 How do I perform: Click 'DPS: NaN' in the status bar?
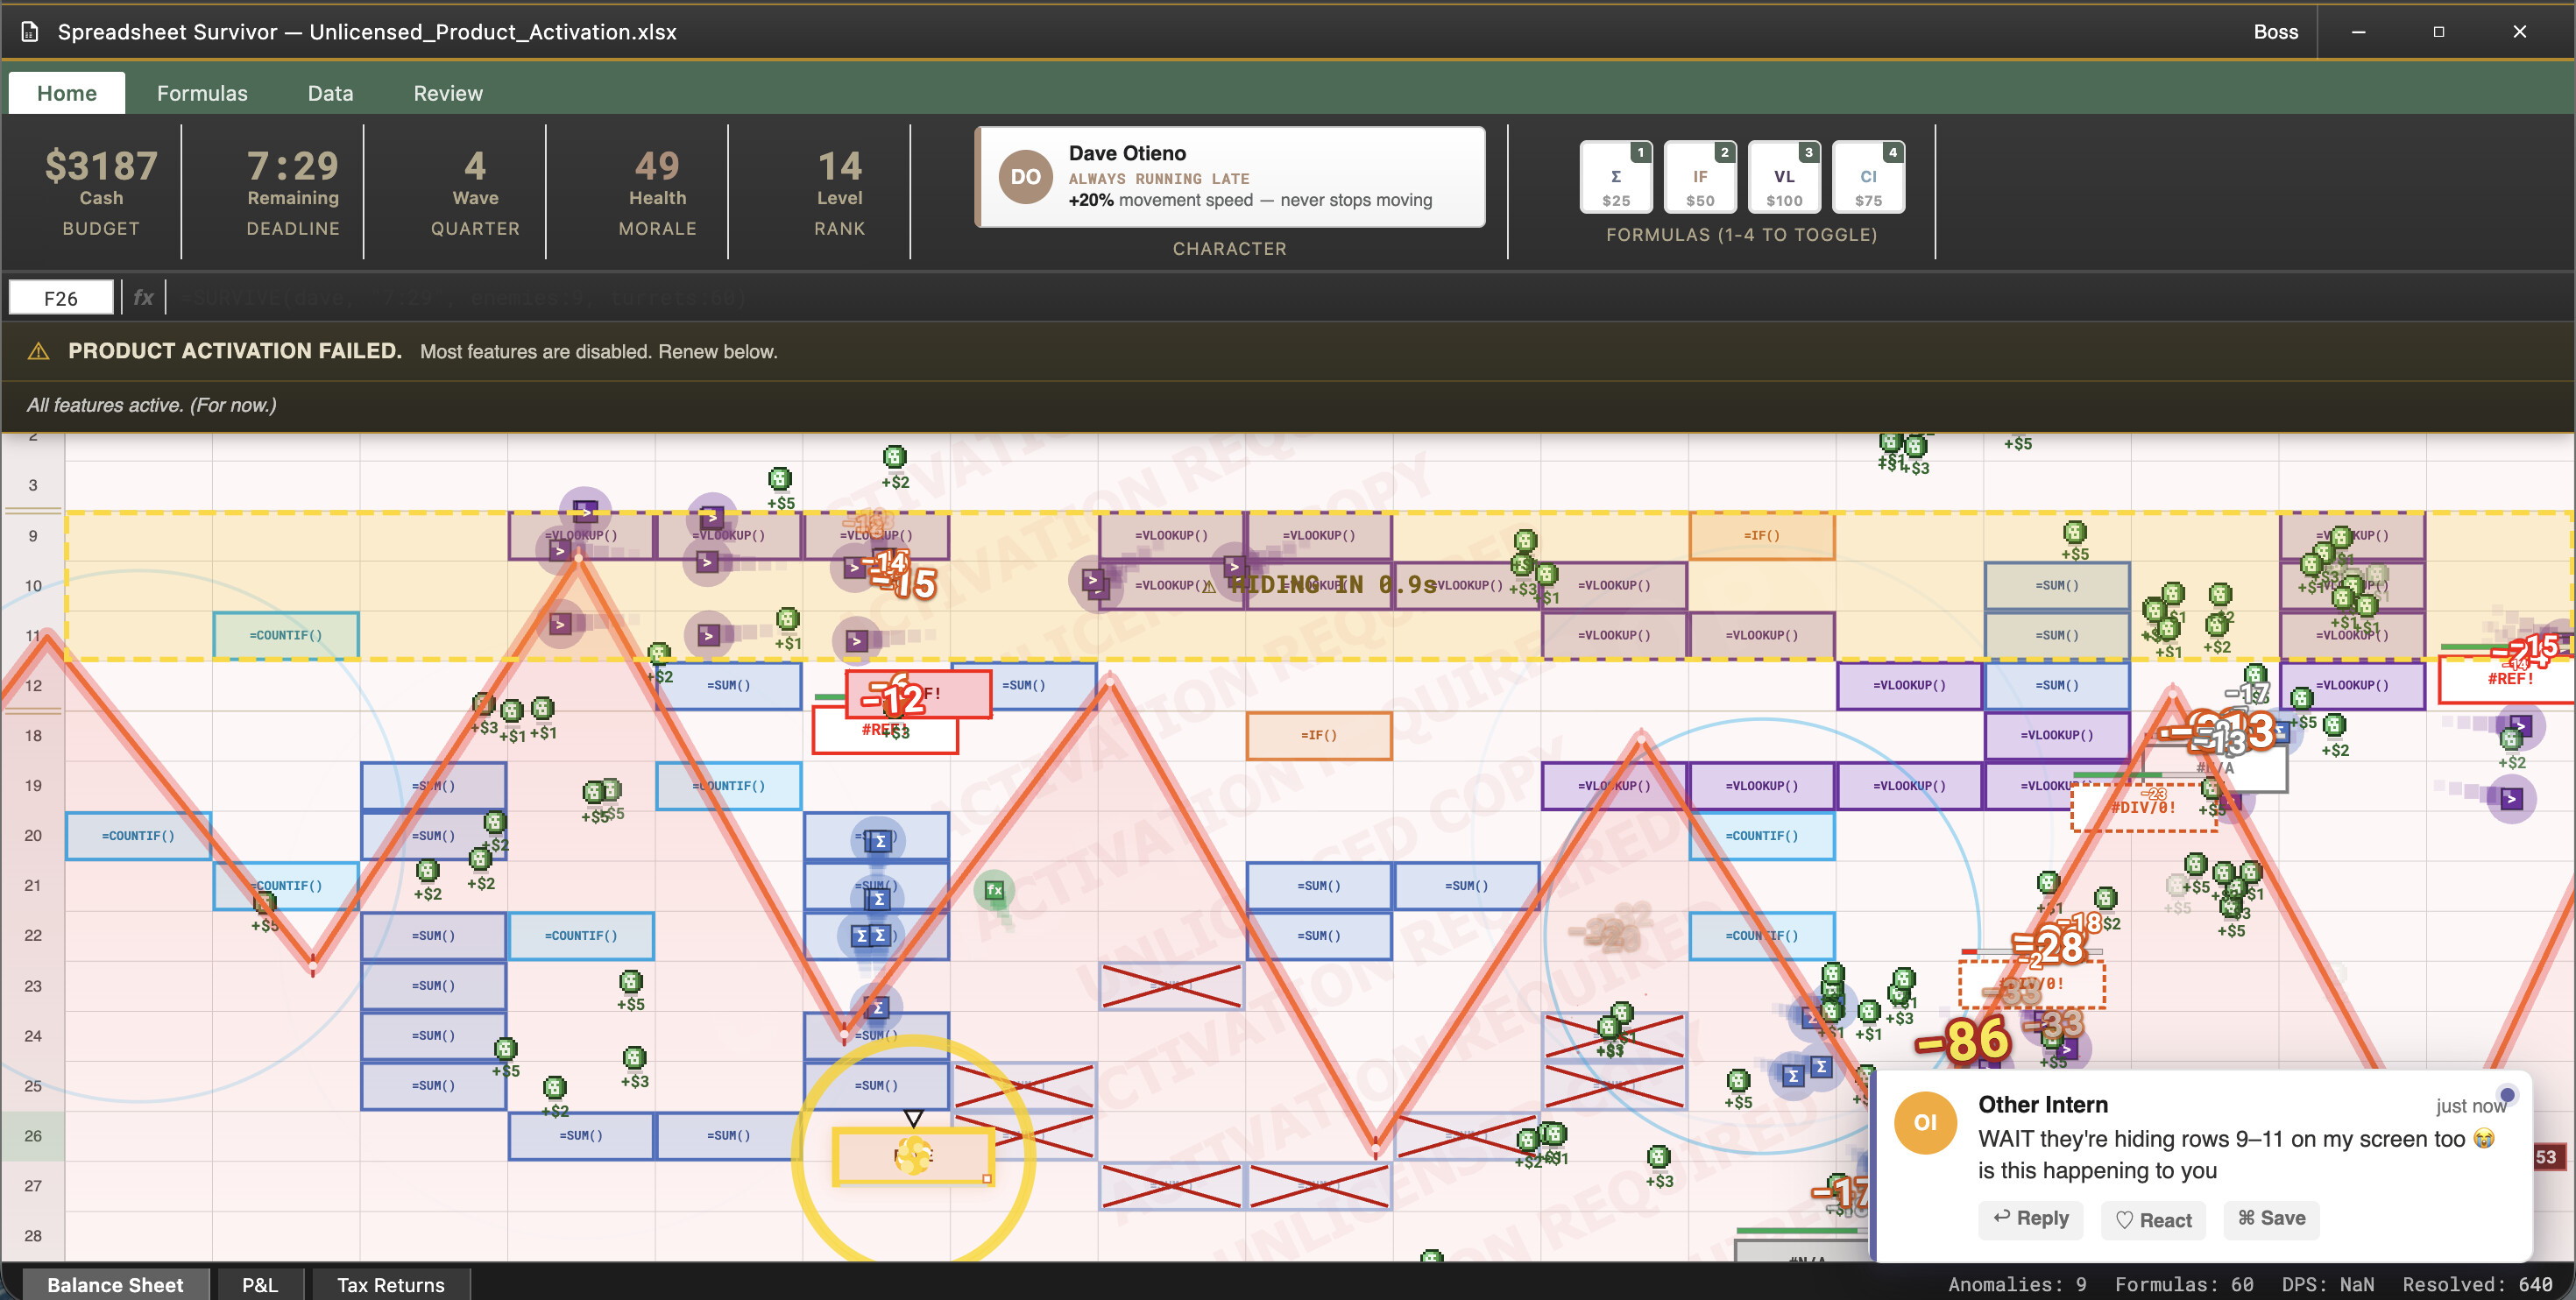click(x=2328, y=1284)
